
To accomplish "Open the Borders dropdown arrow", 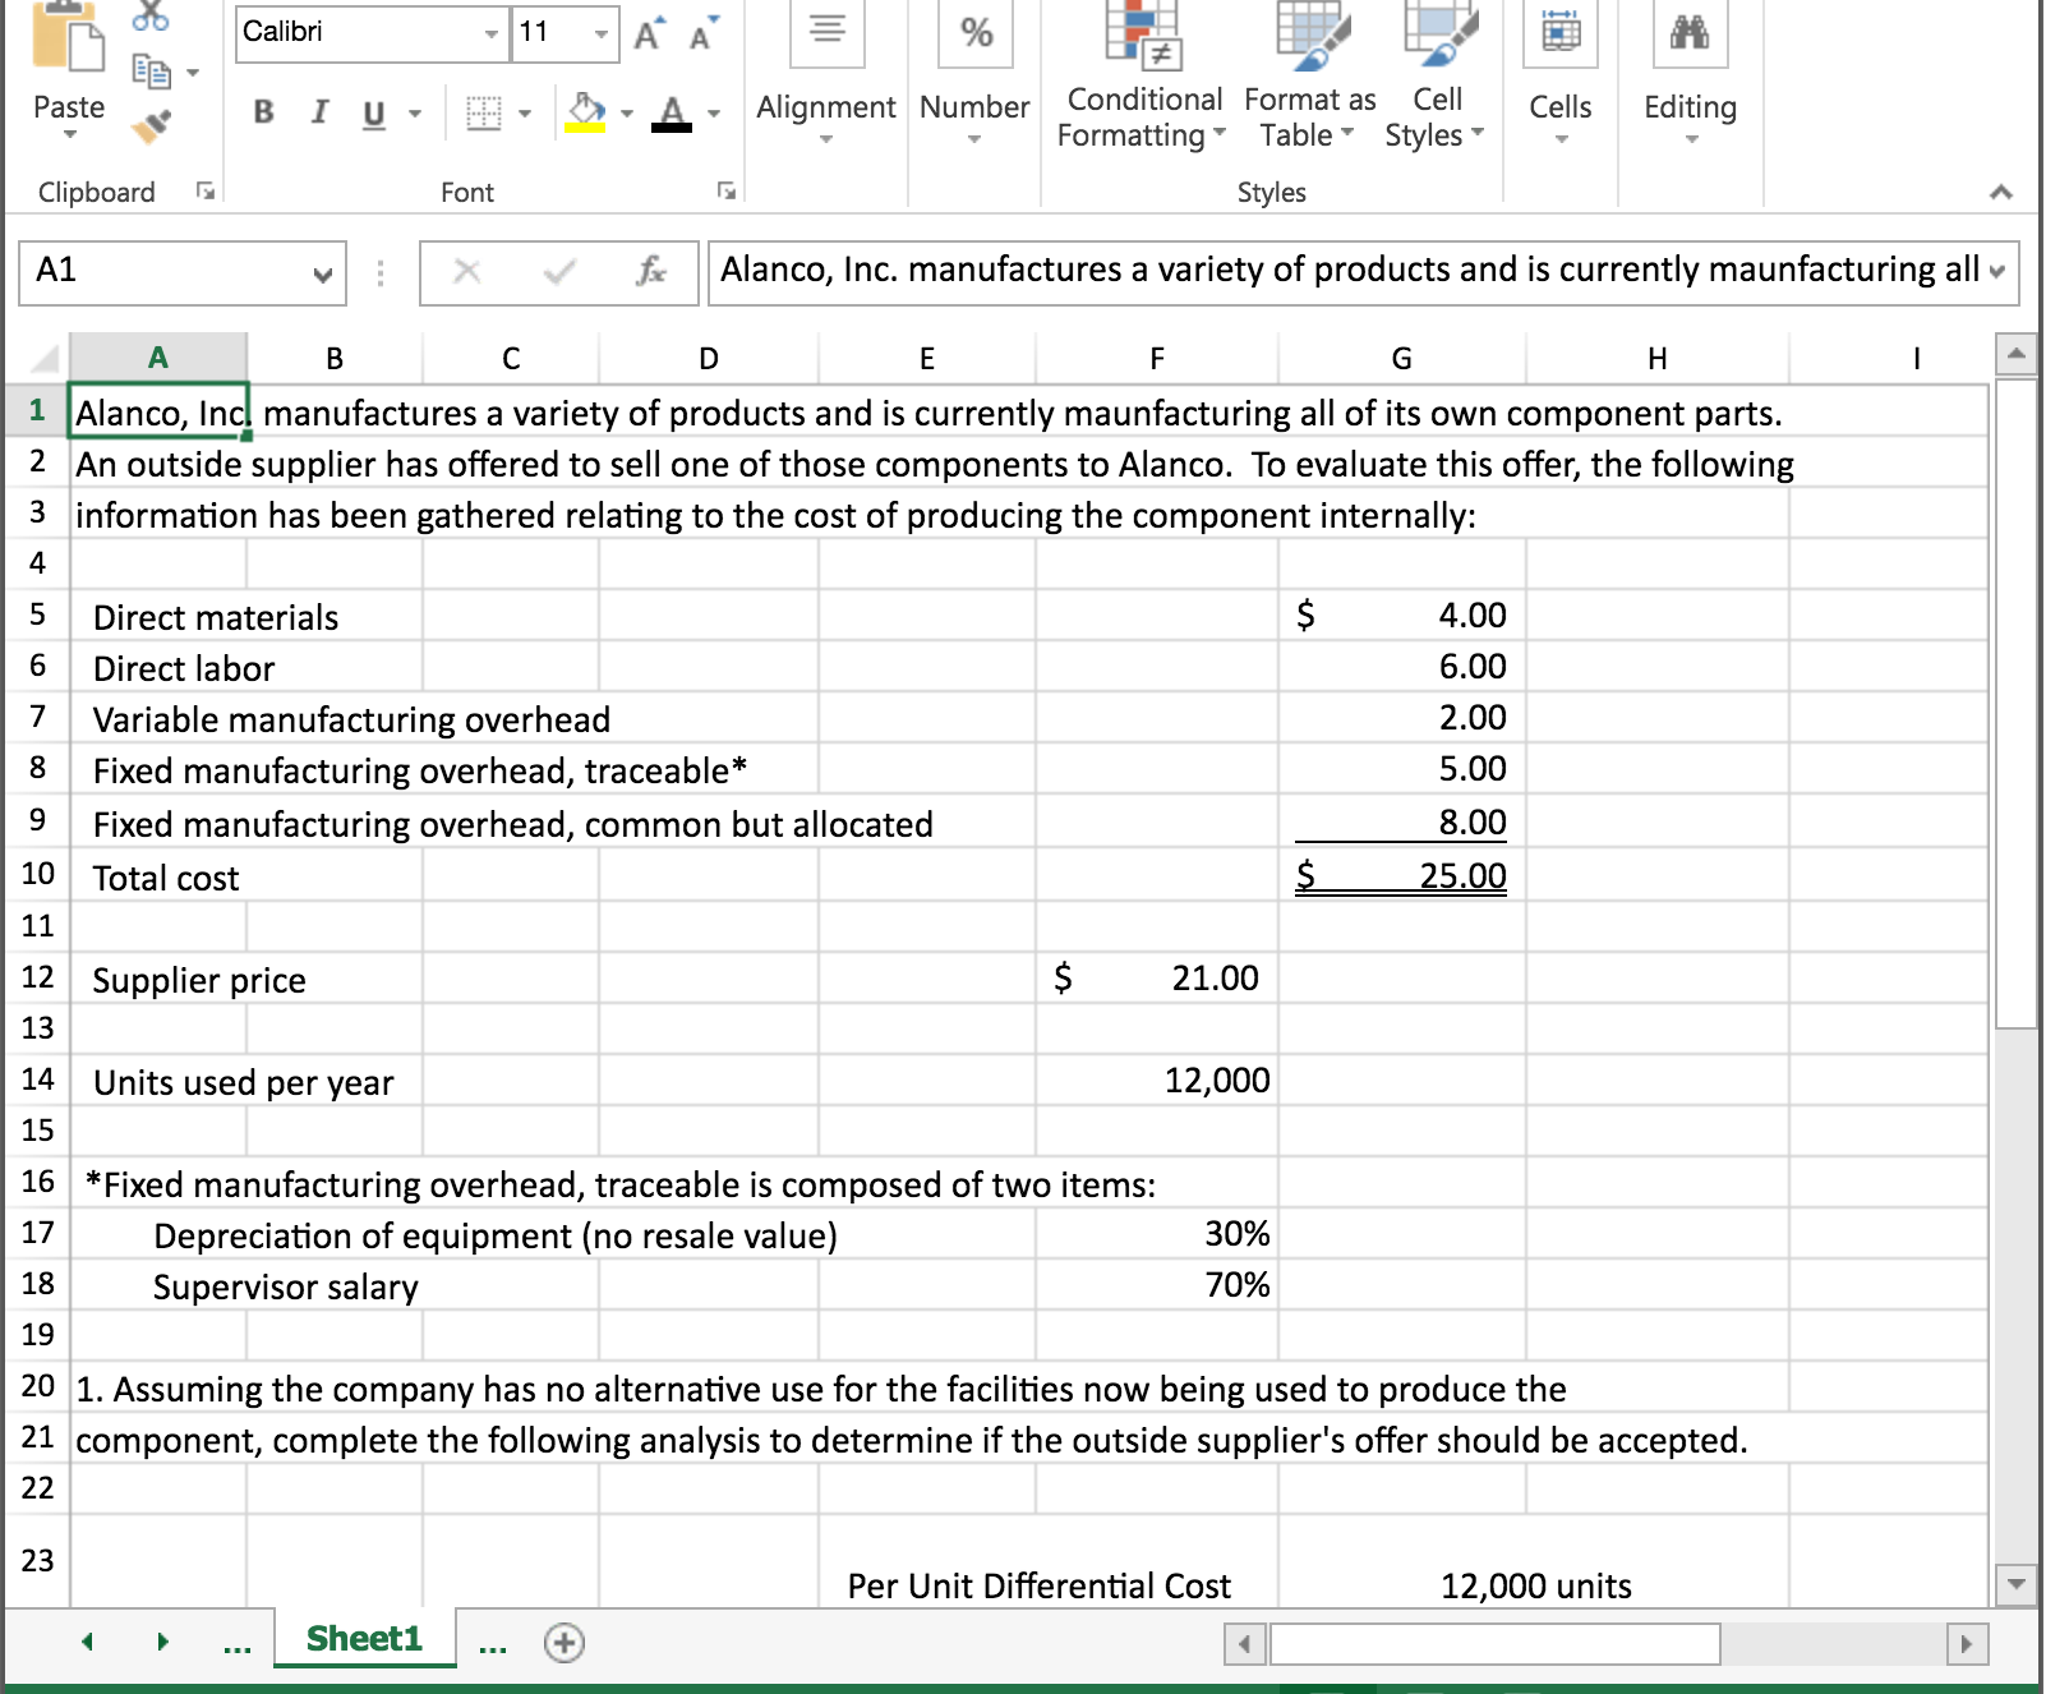I will coord(524,113).
